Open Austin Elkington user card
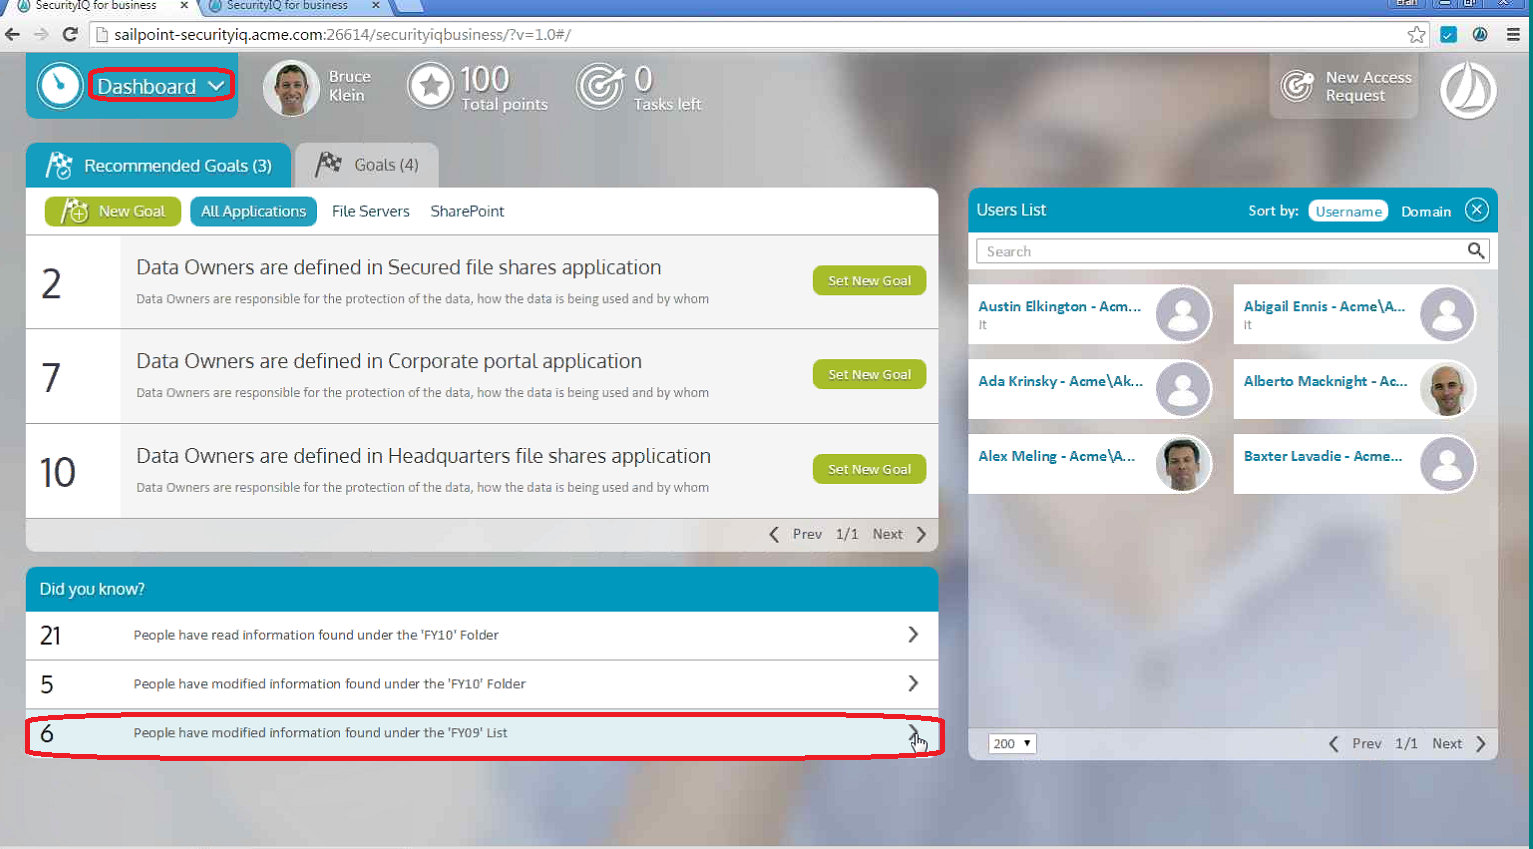The height and width of the screenshot is (849, 1533). tap(1090, 314)
